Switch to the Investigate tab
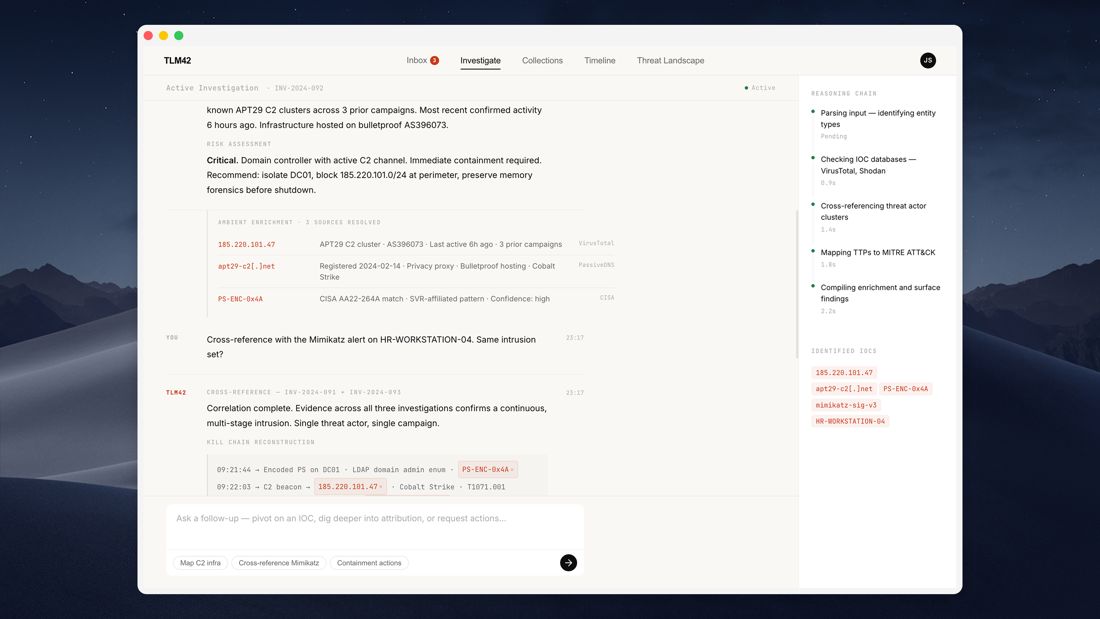This screenshot has height=619, width=1100. click(x=481, y=61)
